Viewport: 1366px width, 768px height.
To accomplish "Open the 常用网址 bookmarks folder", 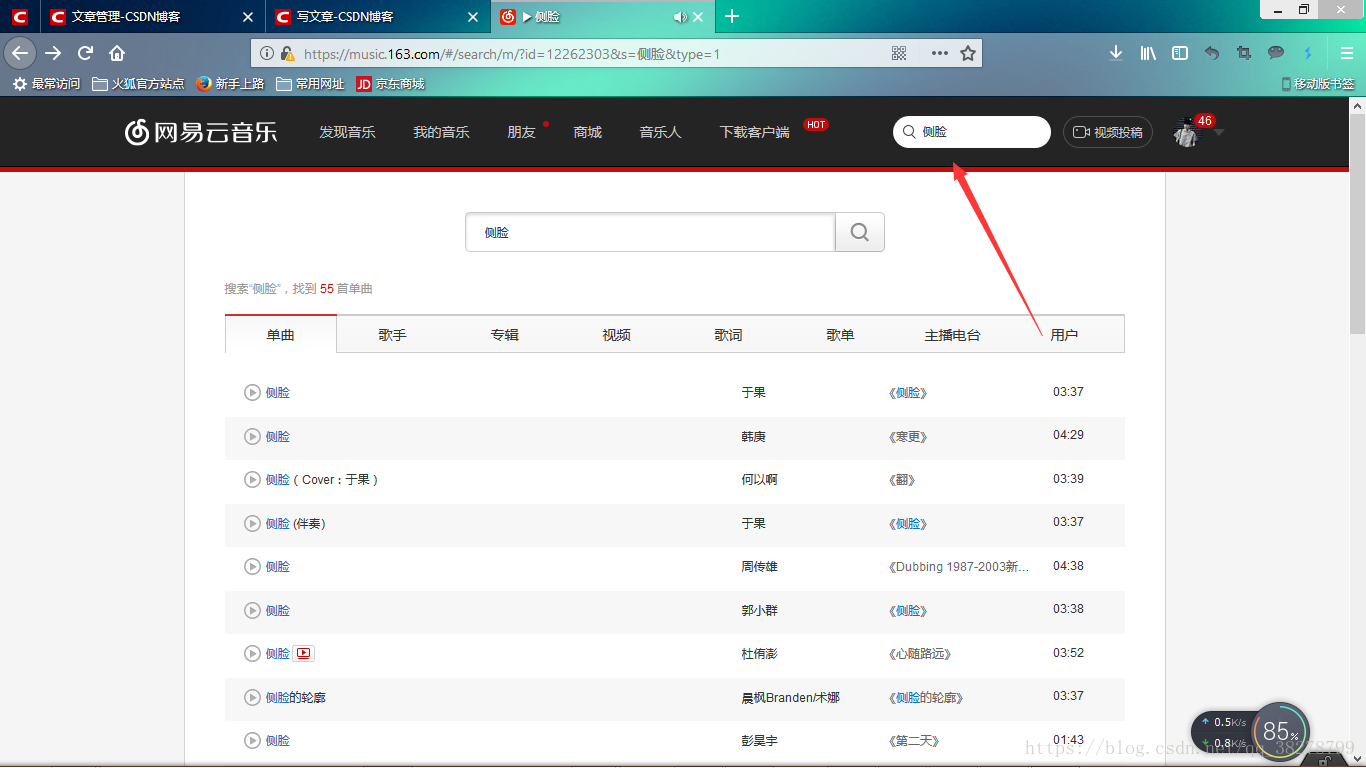I will click(310, 84).
